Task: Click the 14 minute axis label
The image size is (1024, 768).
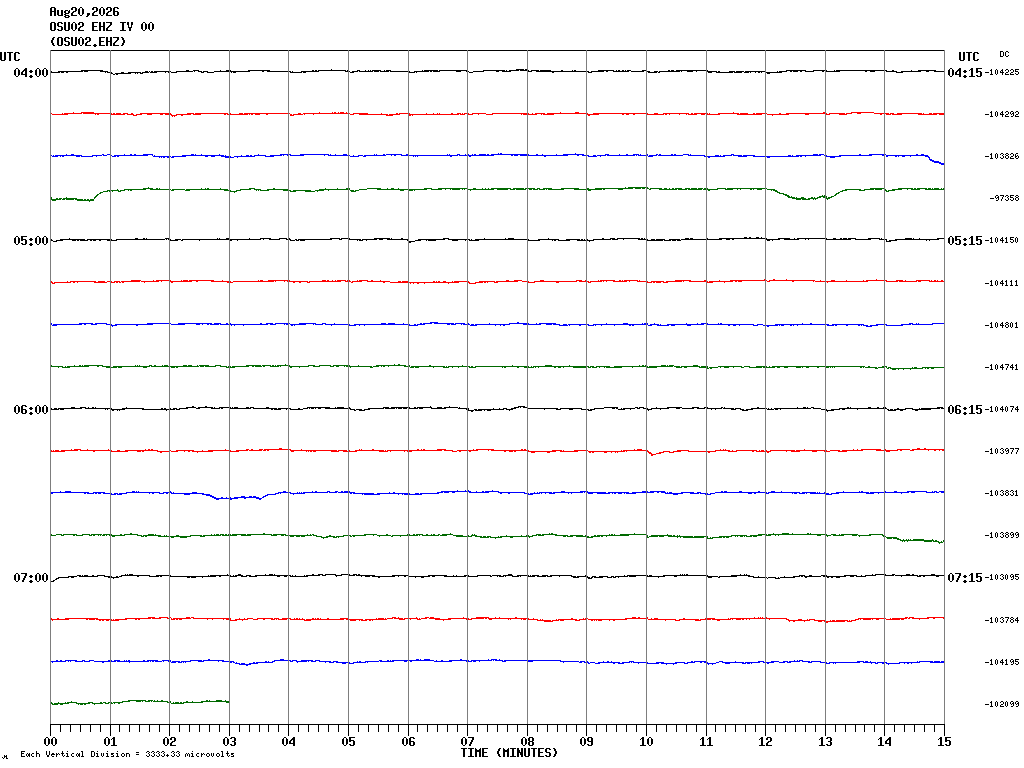Action: coord(884,742)
